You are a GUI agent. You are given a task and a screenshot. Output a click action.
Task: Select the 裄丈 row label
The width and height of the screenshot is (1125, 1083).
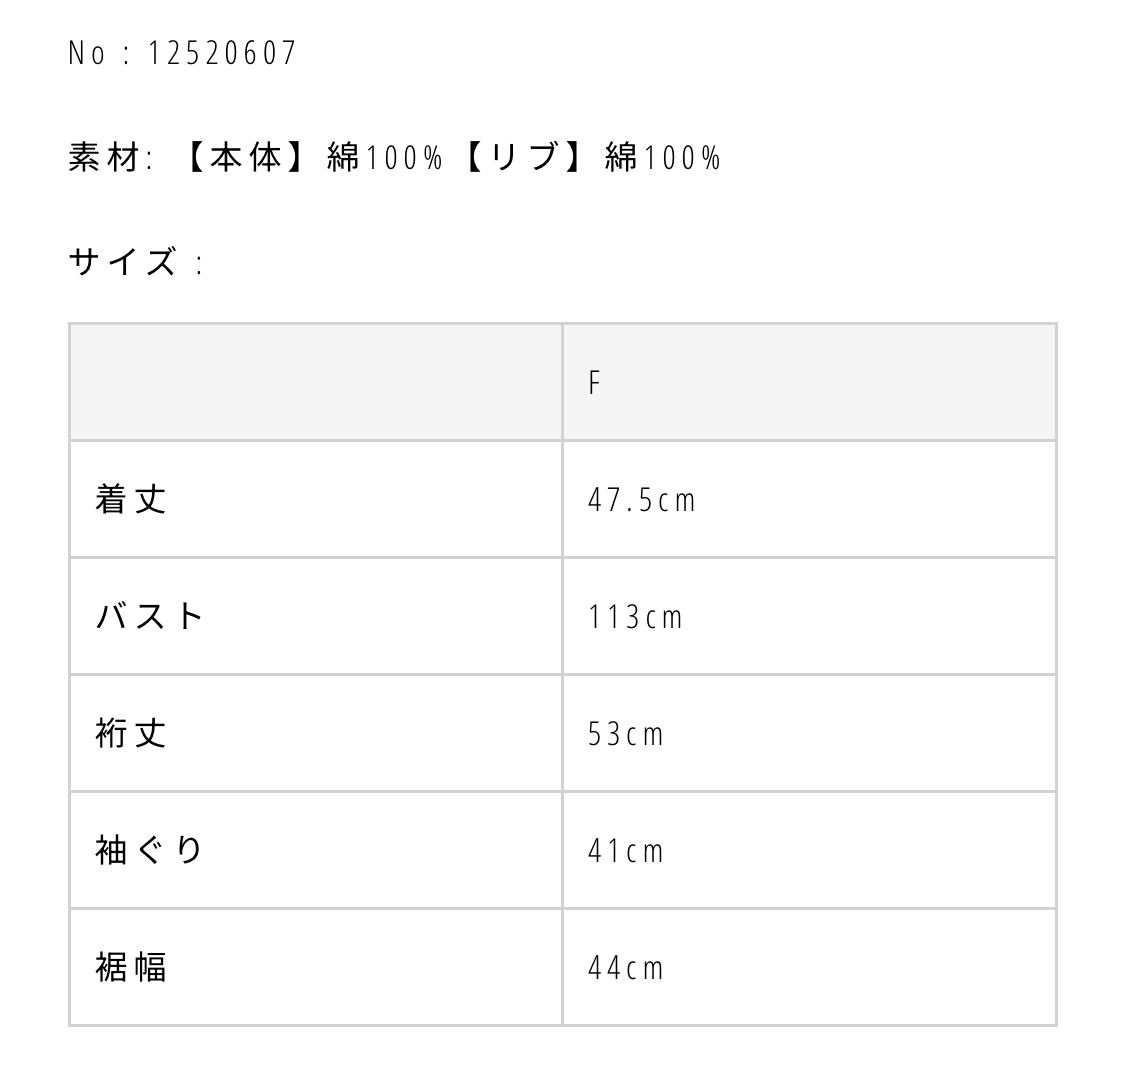click(131, 733)
